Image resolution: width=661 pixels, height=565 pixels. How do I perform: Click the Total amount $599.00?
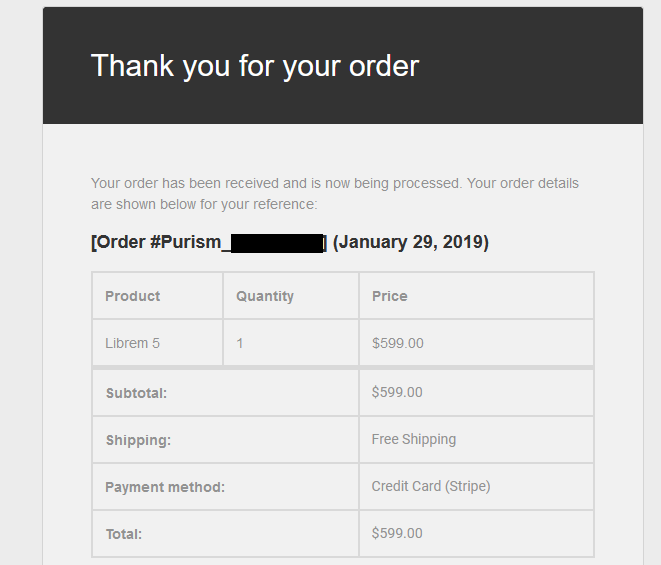coord(397,533)
